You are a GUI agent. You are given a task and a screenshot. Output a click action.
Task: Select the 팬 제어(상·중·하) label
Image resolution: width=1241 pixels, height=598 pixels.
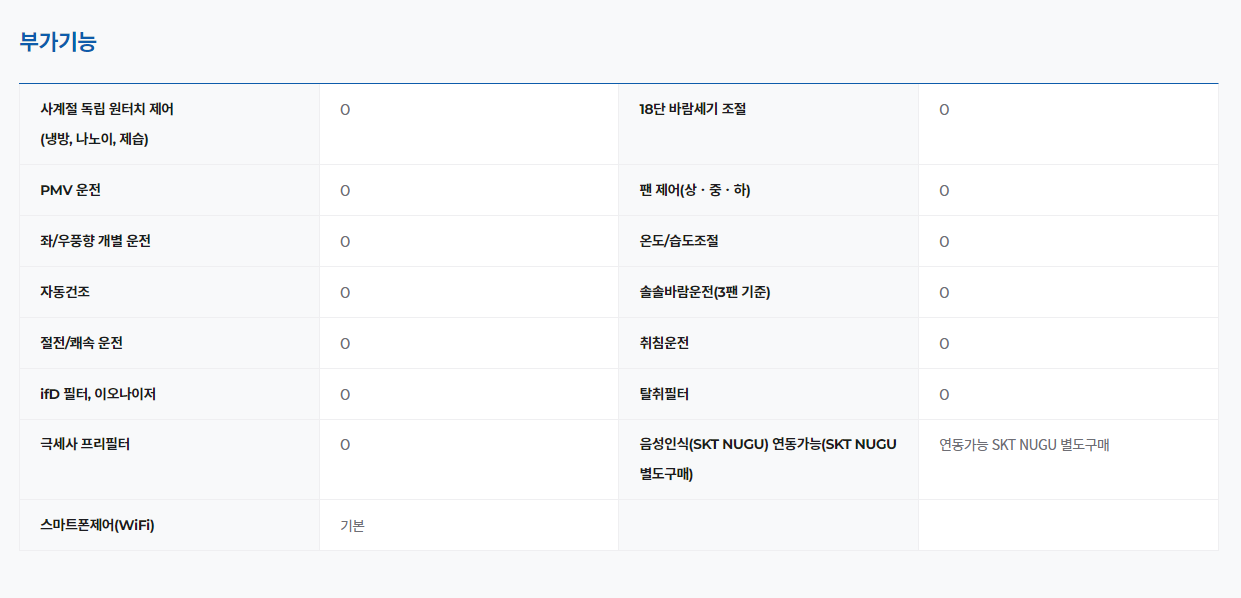pos(694,190)
